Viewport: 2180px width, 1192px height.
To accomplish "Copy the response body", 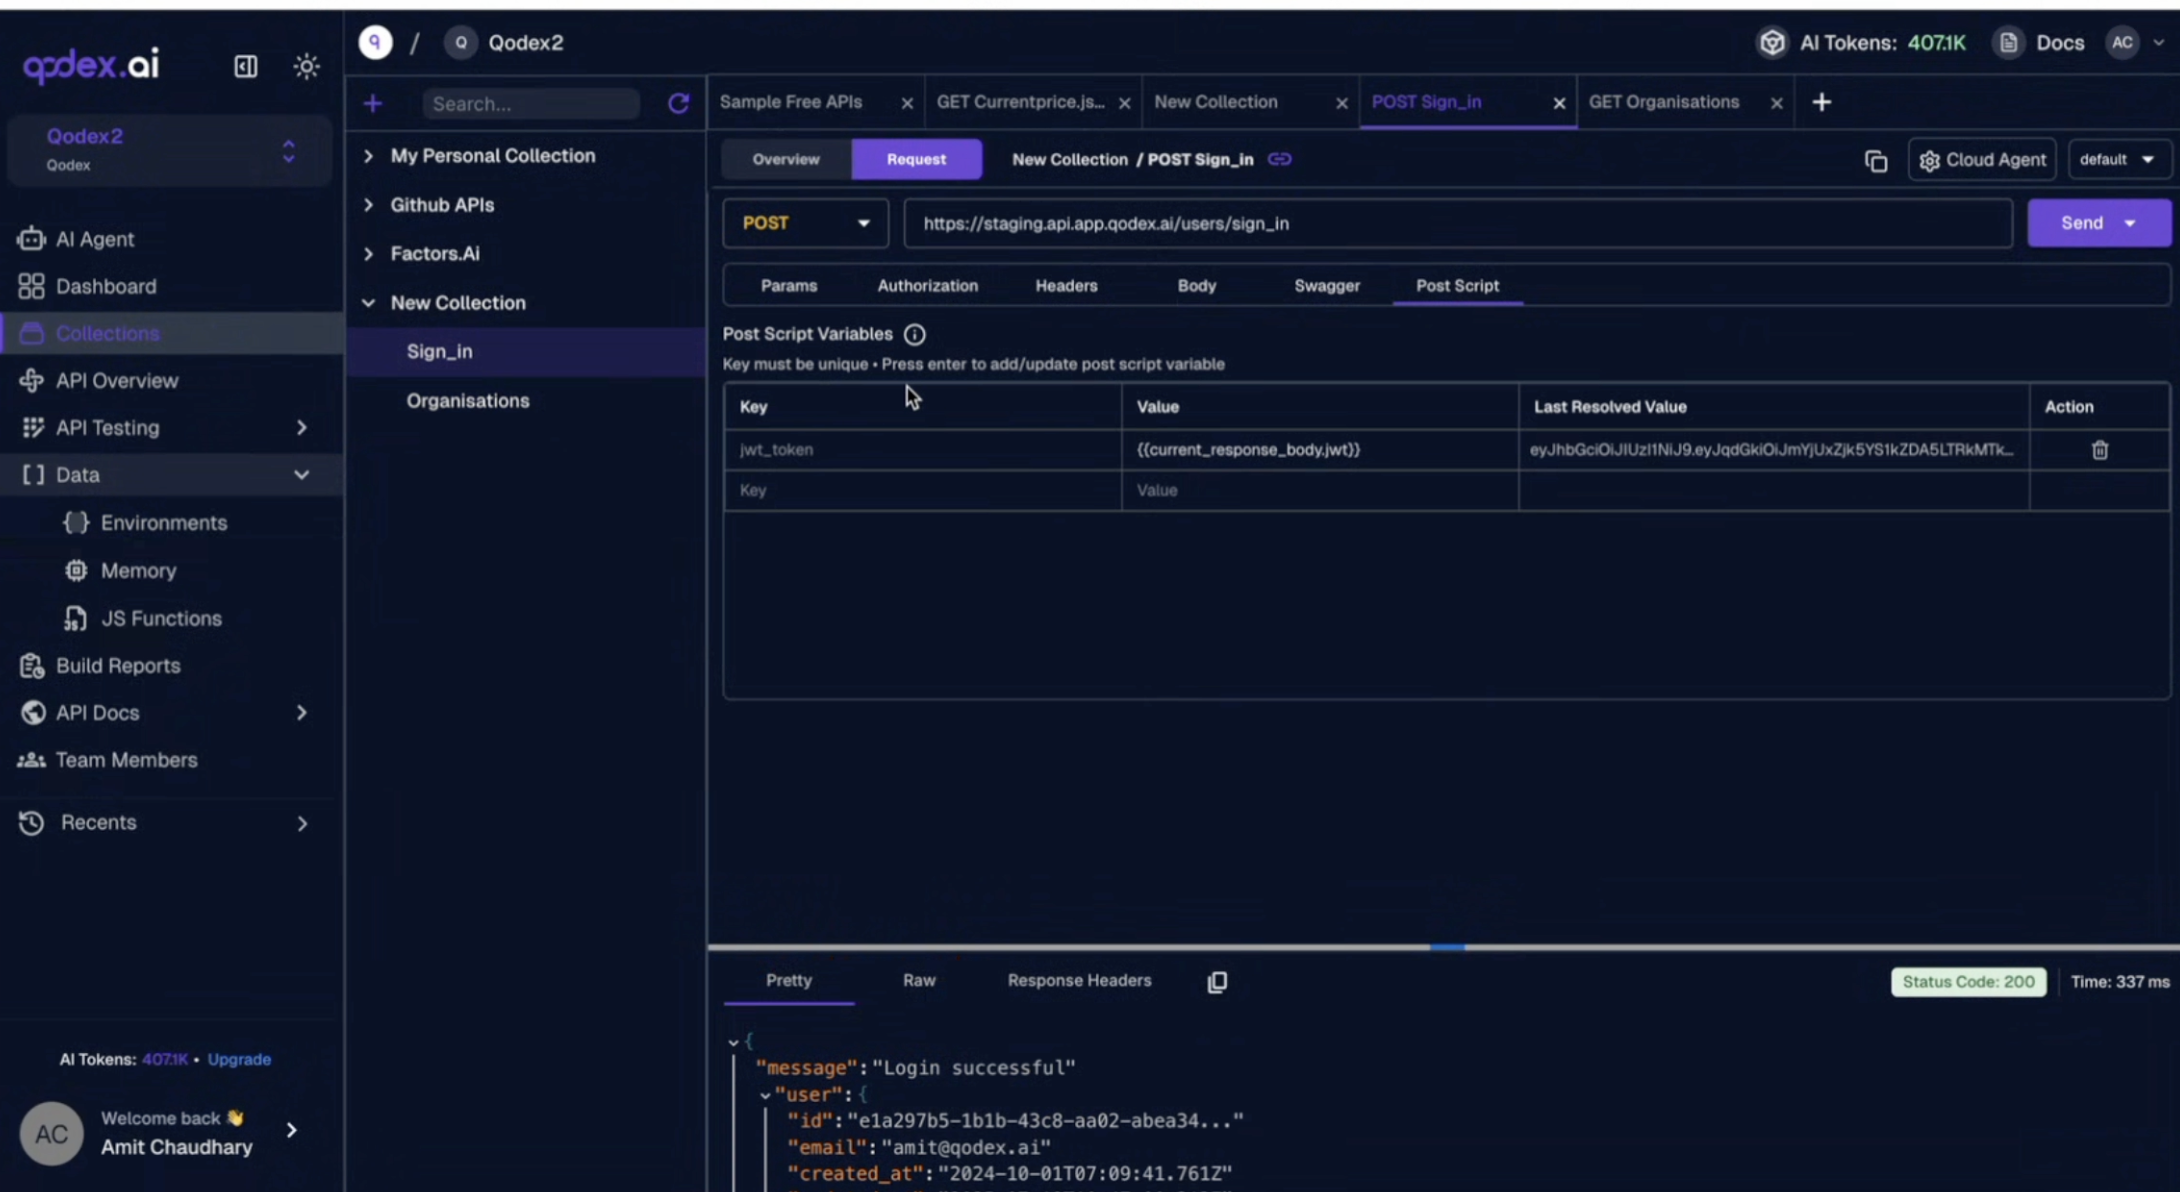I will [1217, 982].
